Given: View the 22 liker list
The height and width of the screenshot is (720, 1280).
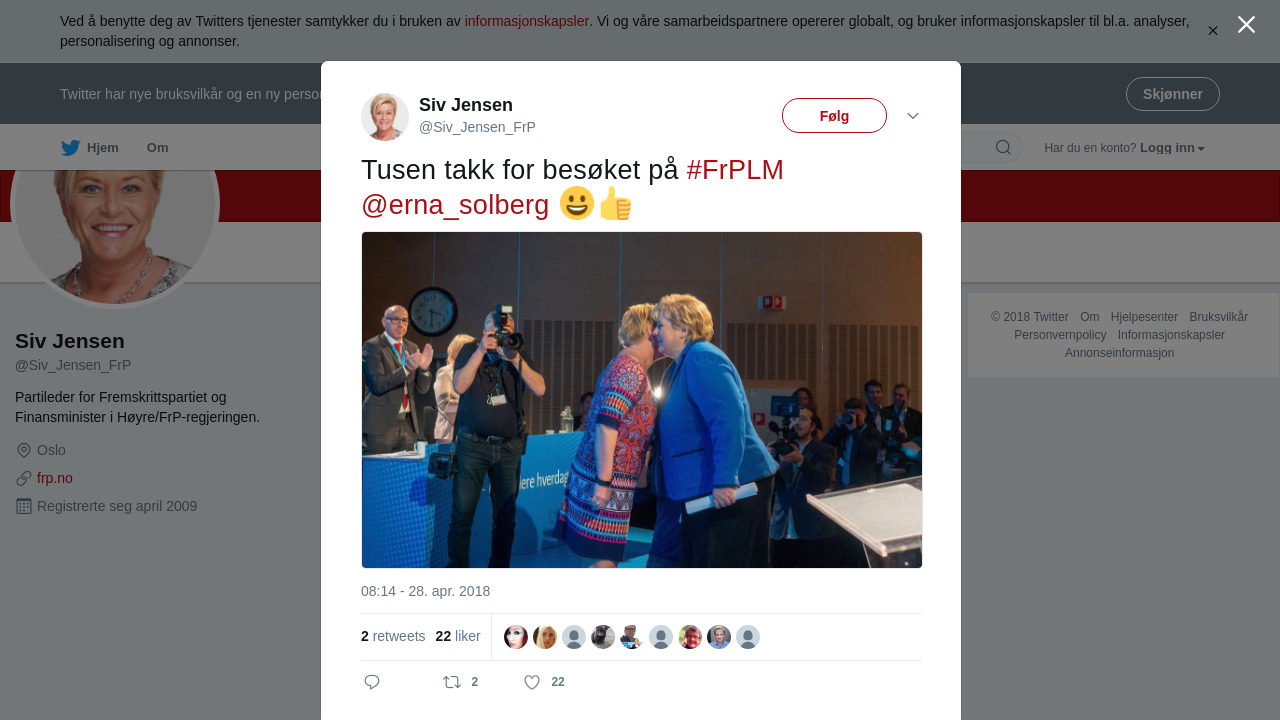Looking at the screenshot, I should coord(458,636).
